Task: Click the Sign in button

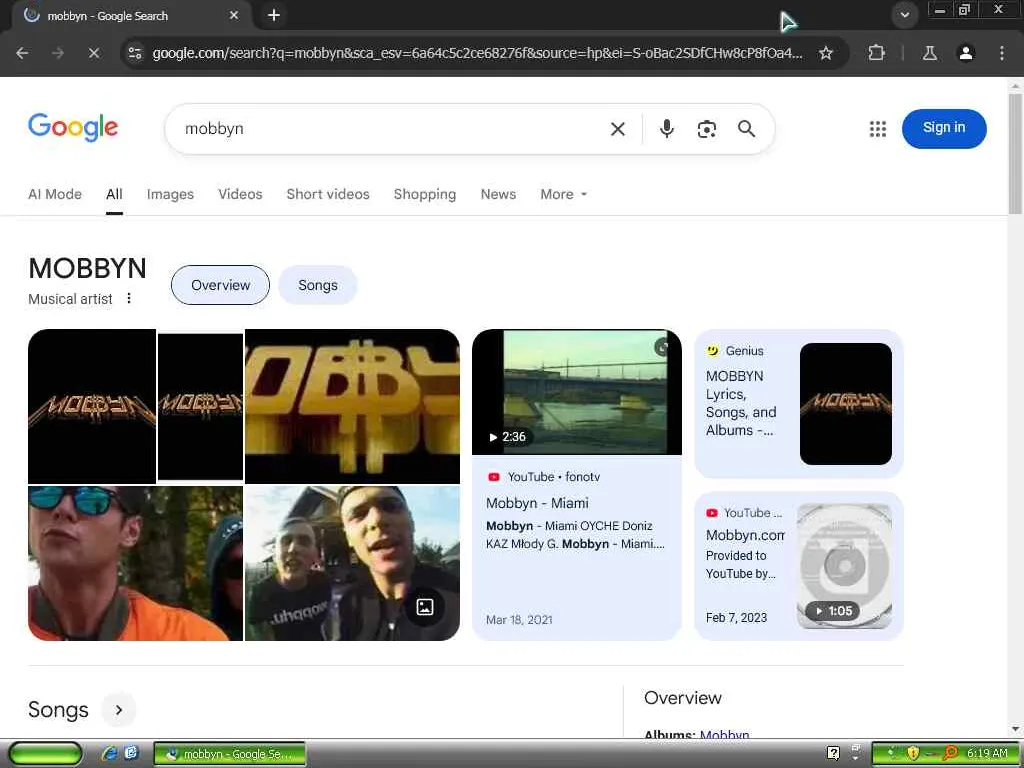Action: (944, 128)
